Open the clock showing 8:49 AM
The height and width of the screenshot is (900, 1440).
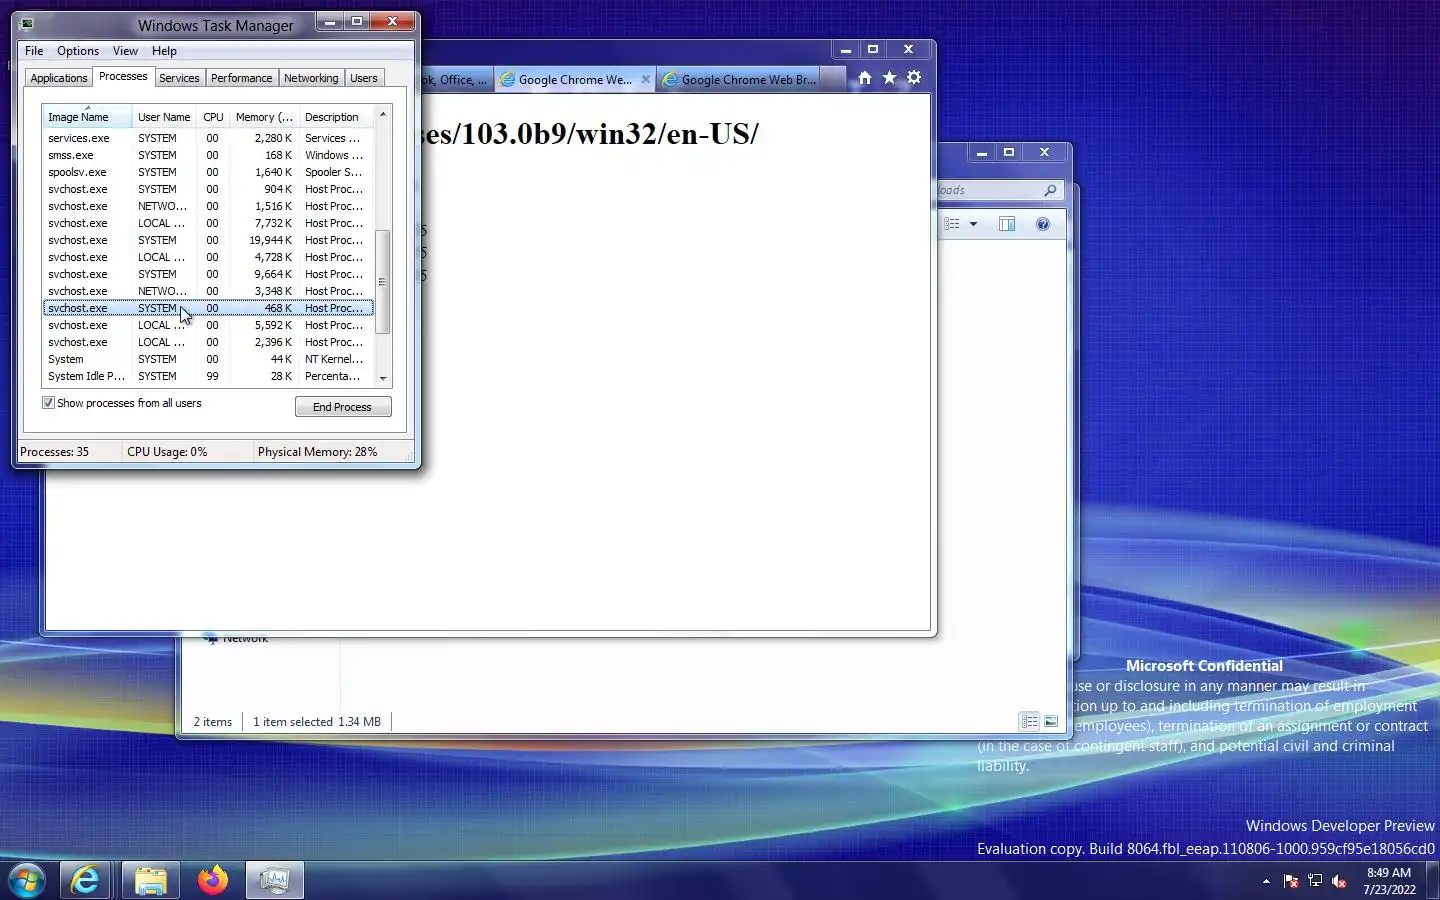[x=1389, y=881]
